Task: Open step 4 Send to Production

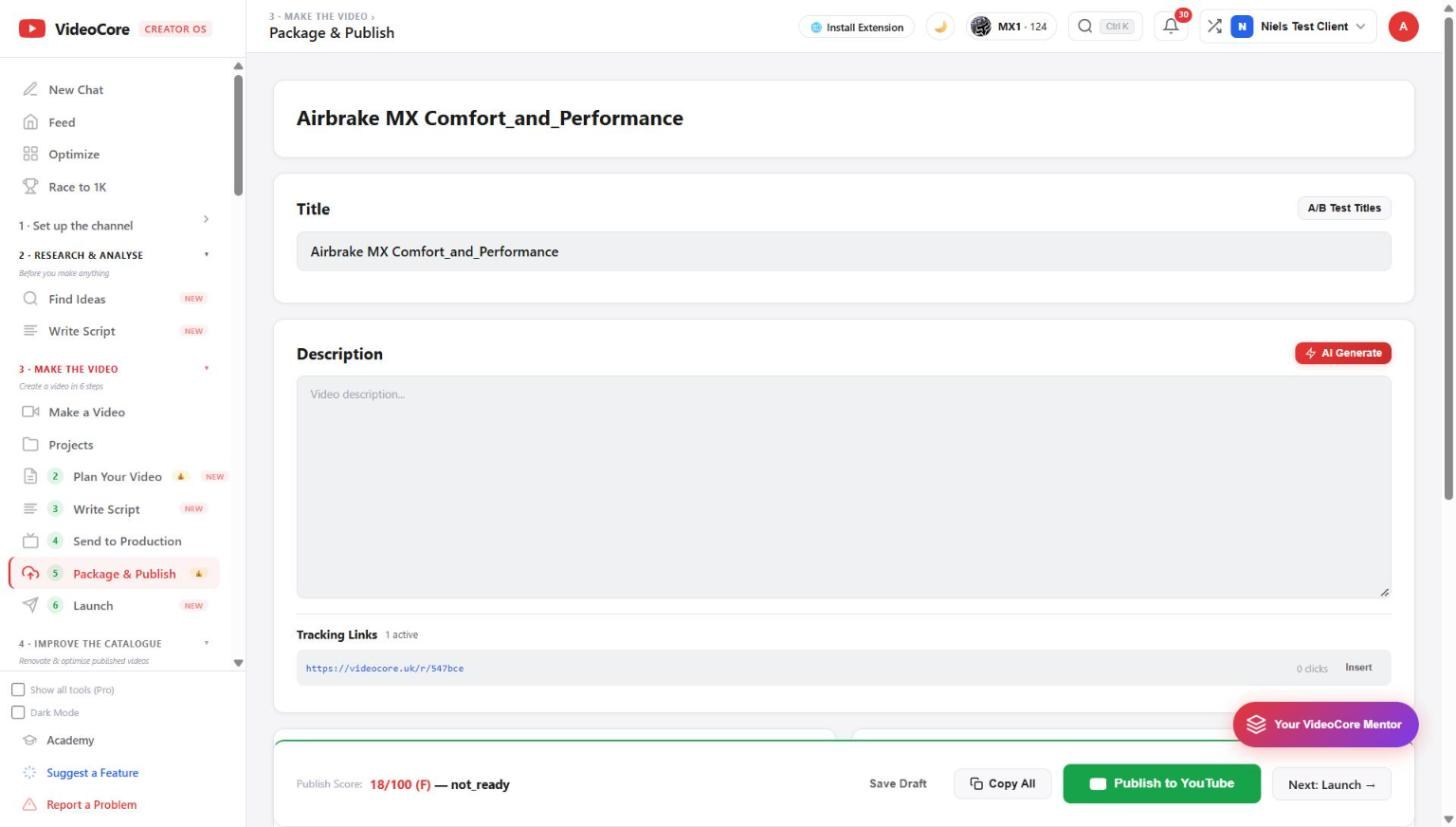Action: click(127, 541)
